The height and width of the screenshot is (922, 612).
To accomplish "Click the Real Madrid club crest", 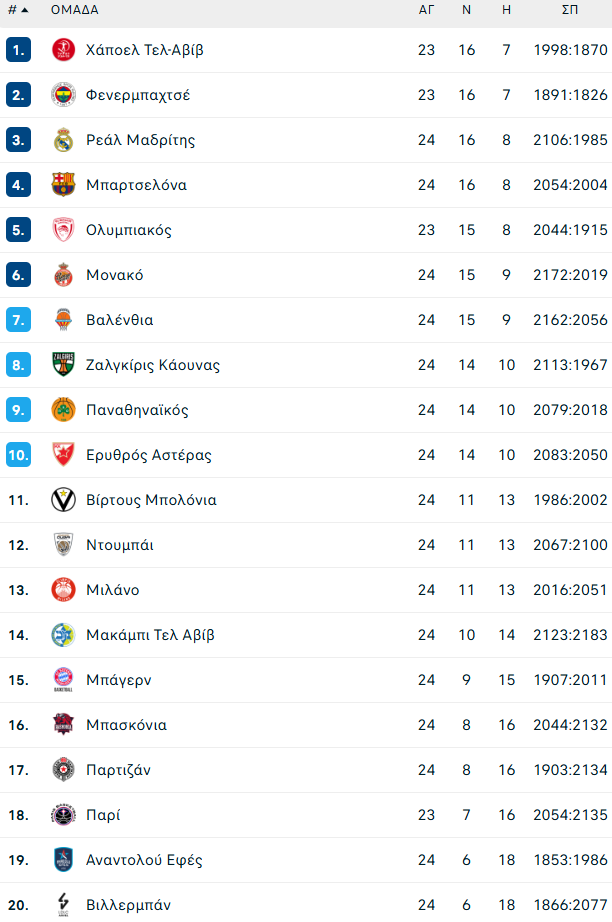I will (63, 140).
